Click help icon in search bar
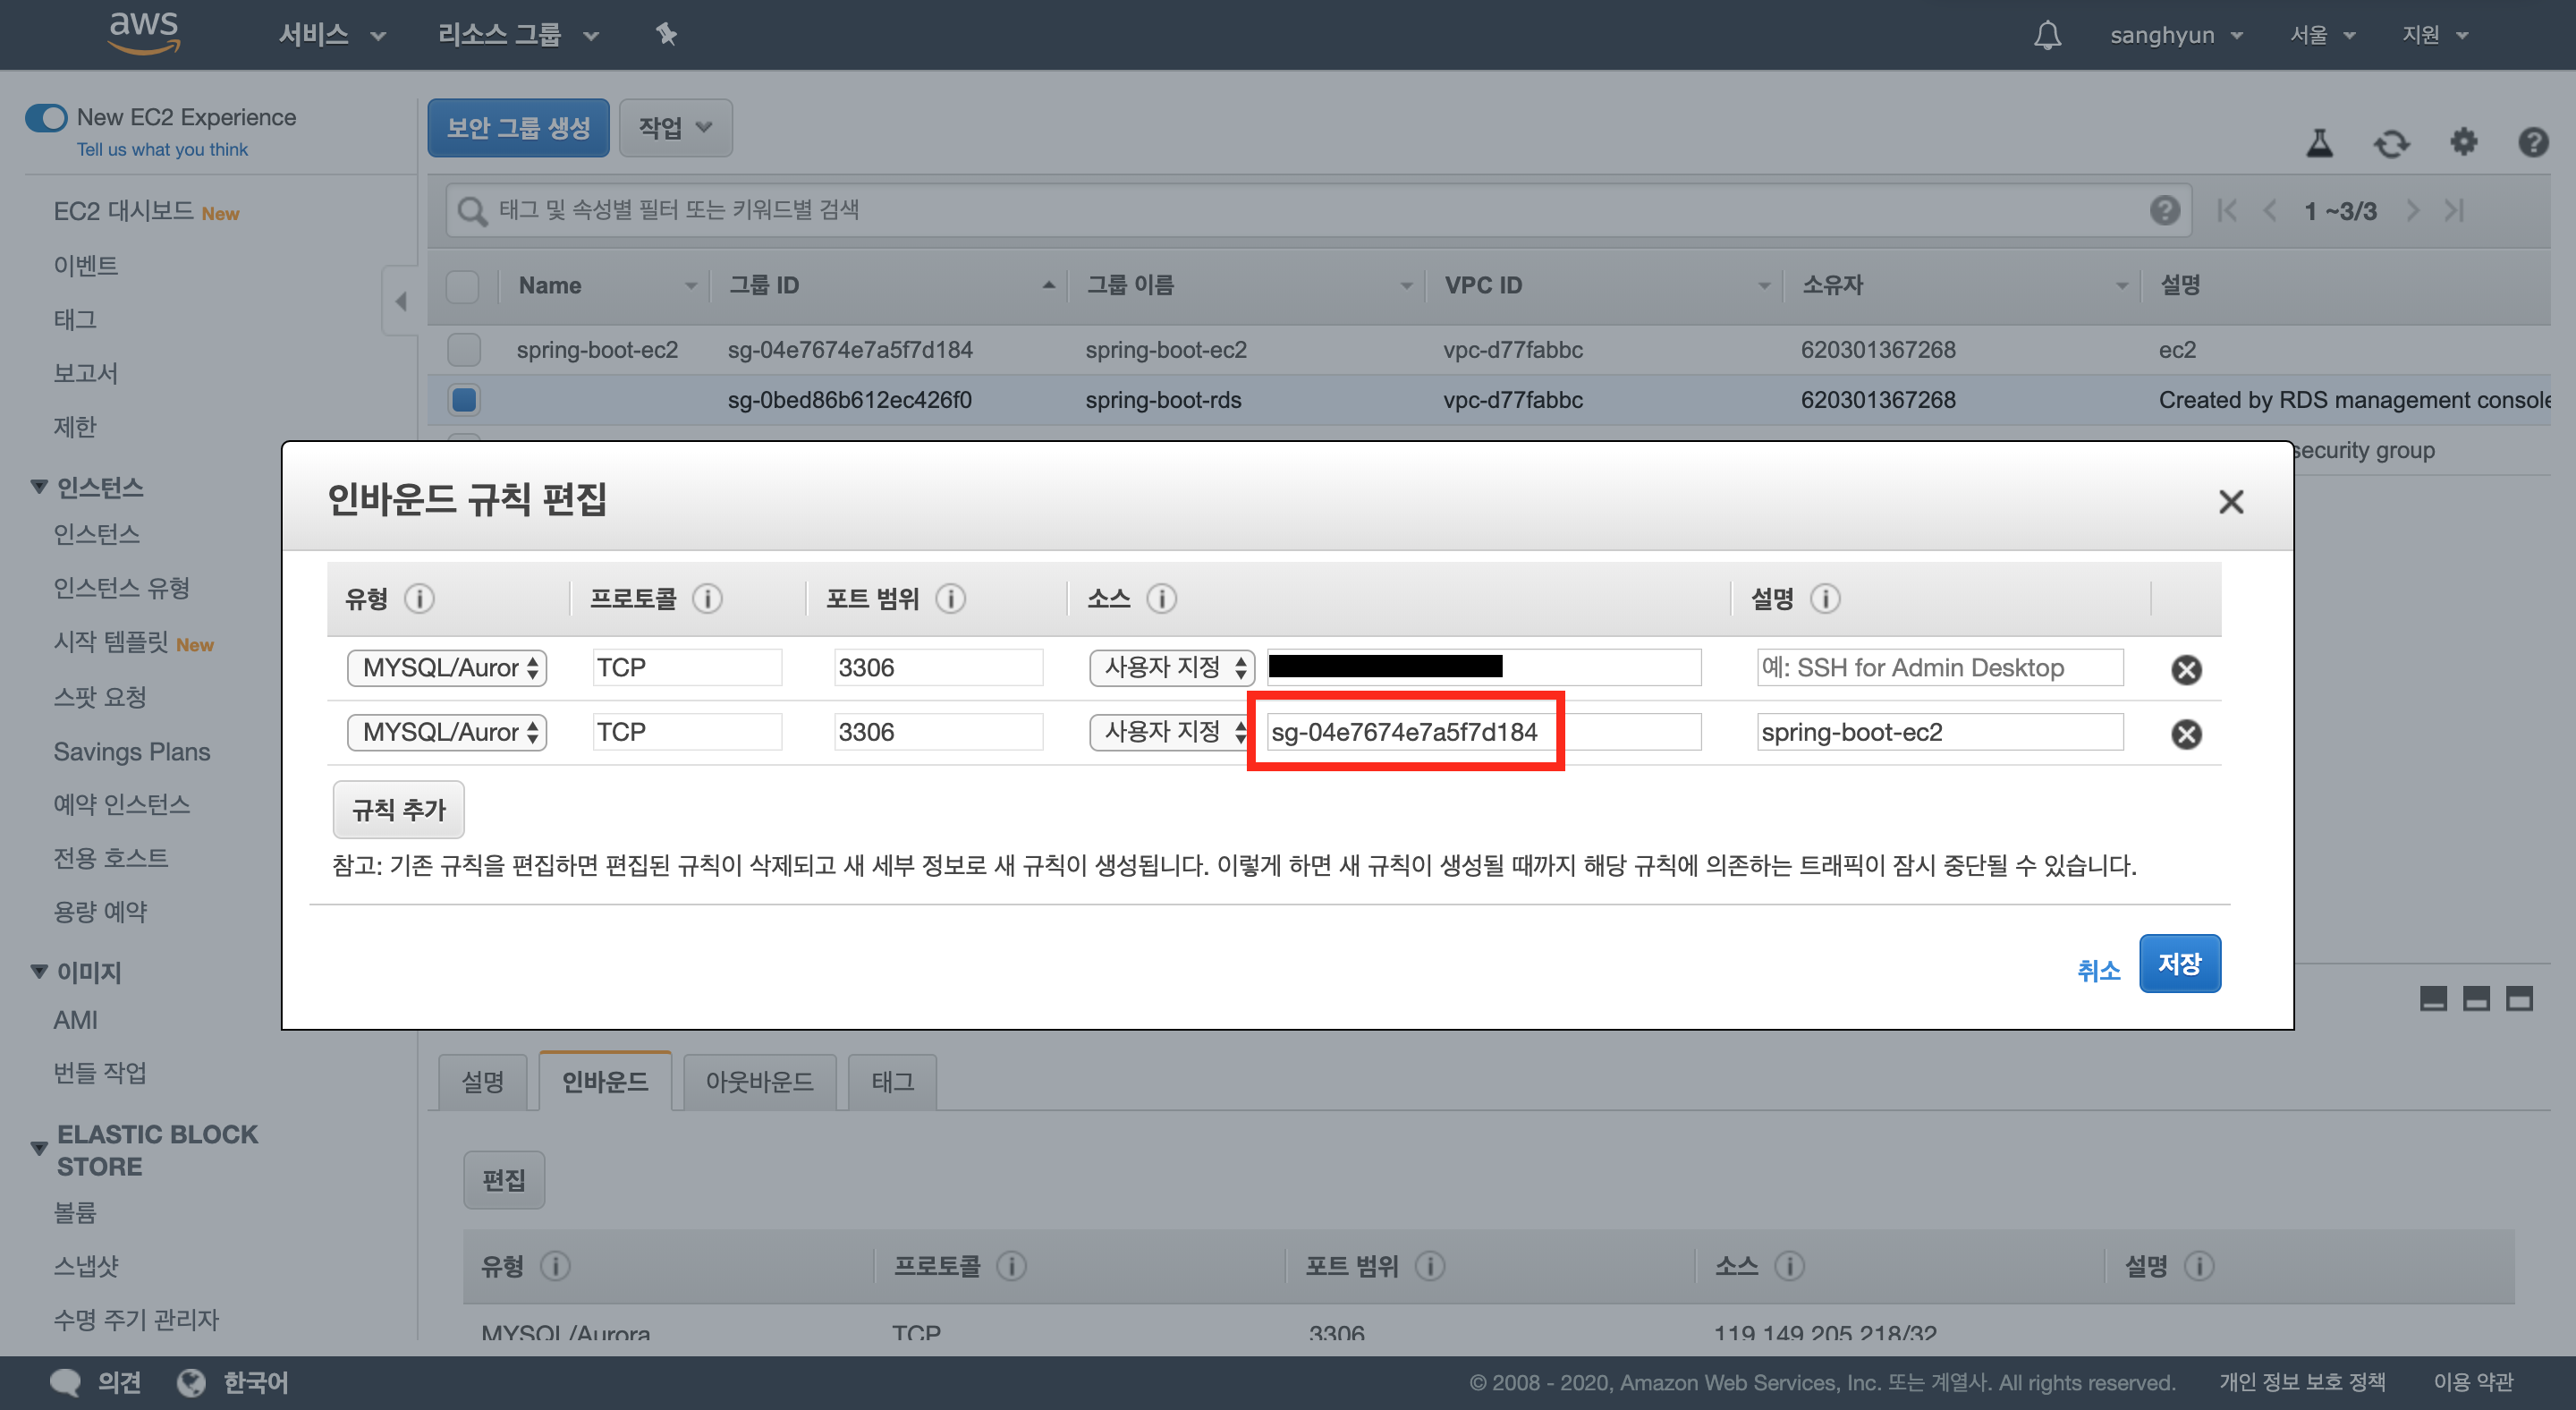The image size is (2576, 1410). (2164, 210)
